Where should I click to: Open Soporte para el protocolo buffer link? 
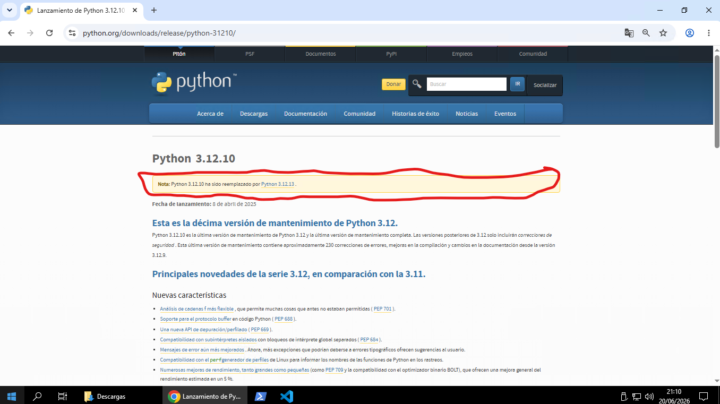pos(195,319)
